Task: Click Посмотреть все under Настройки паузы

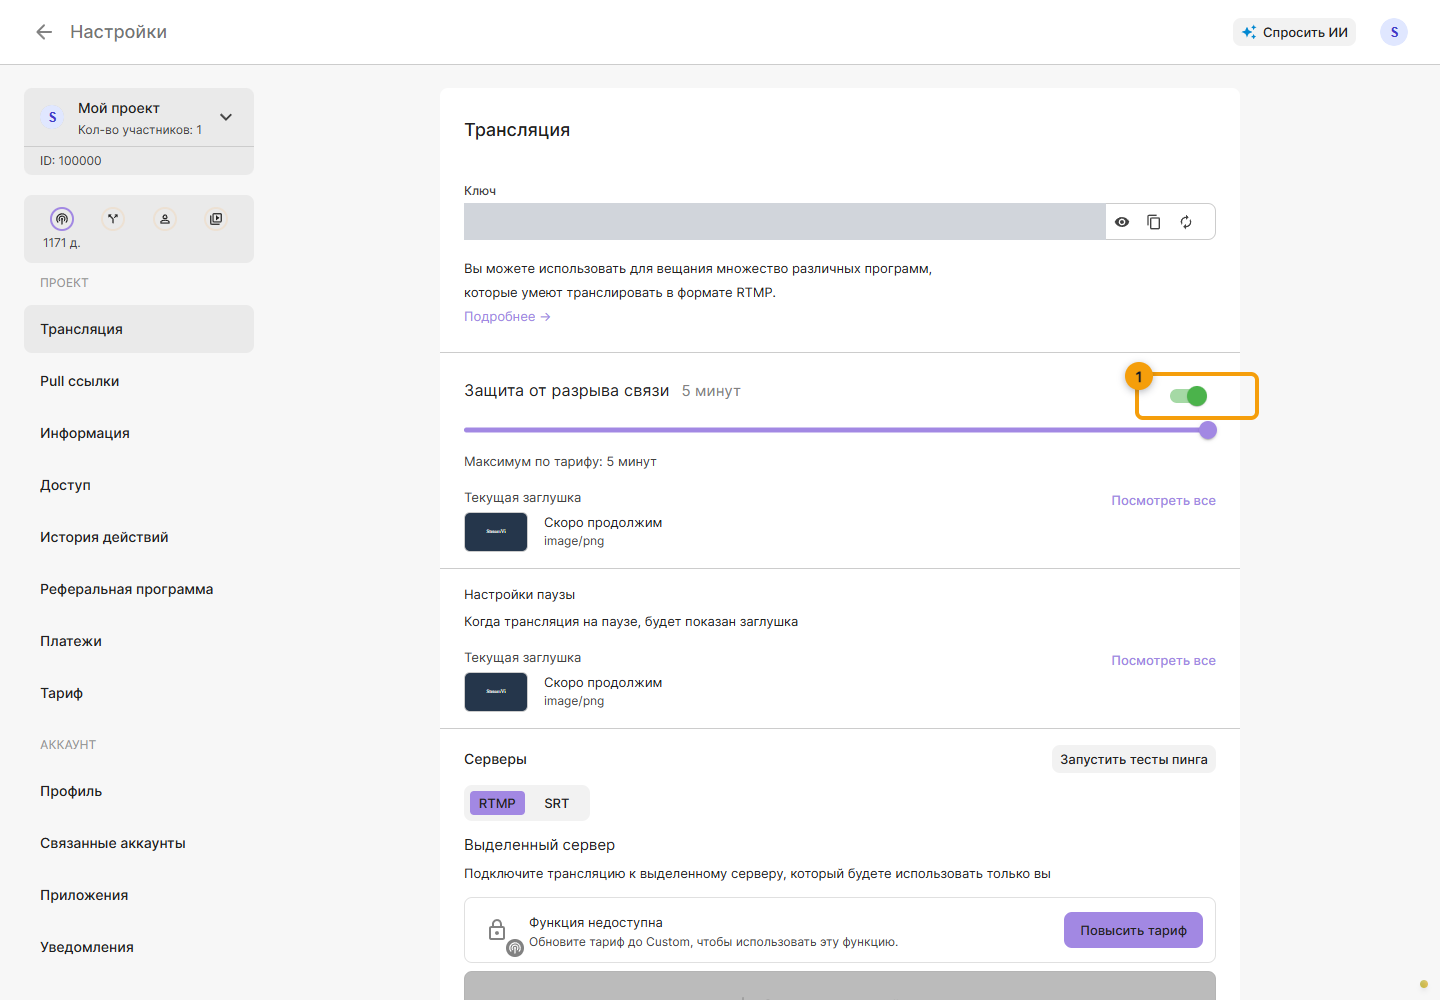Action: coord(1163,661)
